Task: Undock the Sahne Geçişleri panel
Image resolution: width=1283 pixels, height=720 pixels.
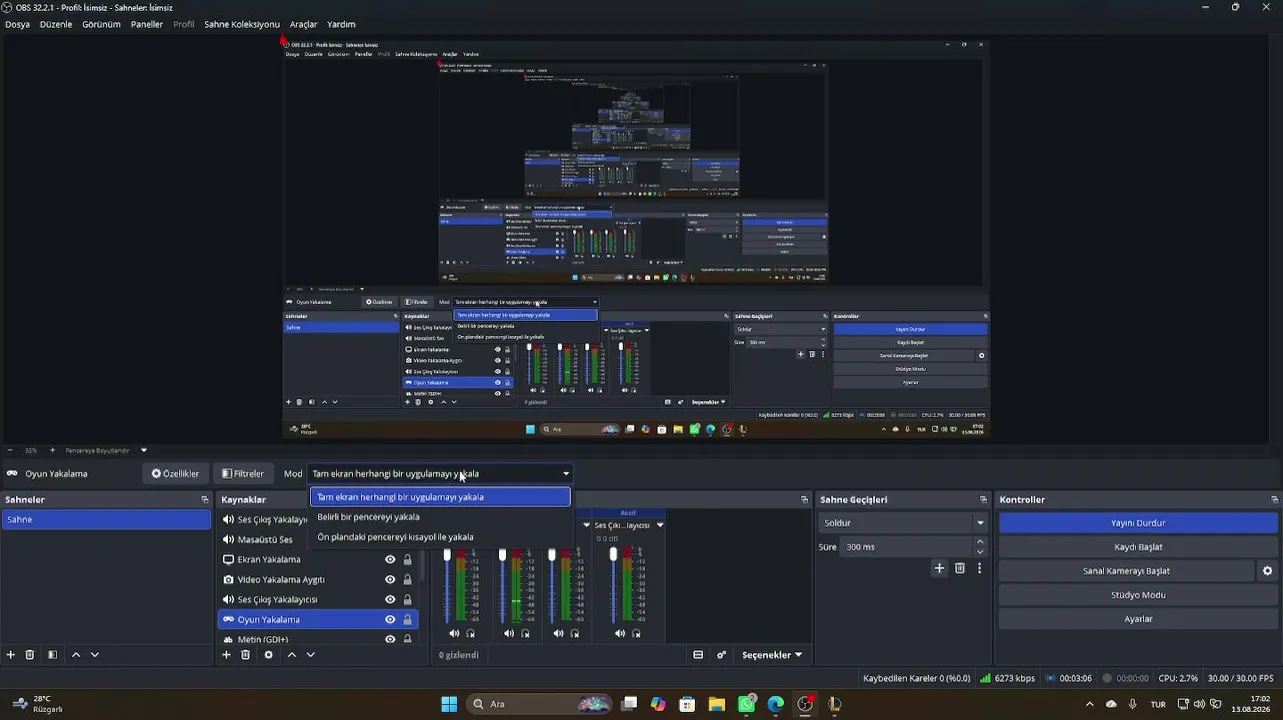Action: coord(983,500)
